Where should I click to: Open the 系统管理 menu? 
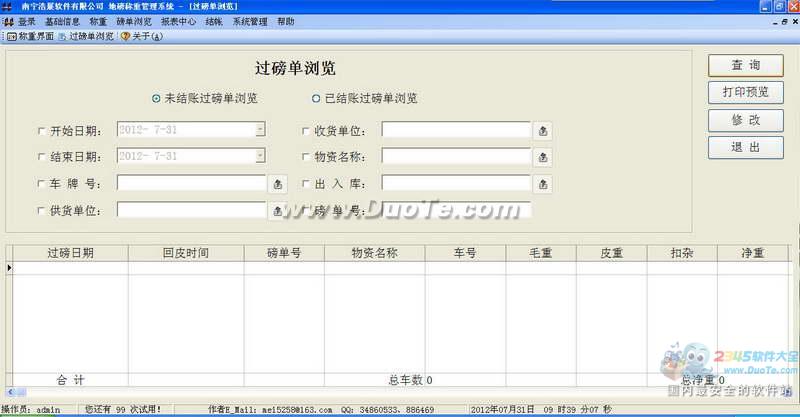pyautogui.click(x=249, y=21)
